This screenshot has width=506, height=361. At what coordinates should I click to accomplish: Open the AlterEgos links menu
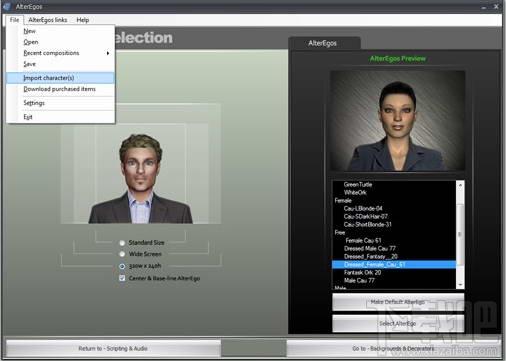coord(48,20)
